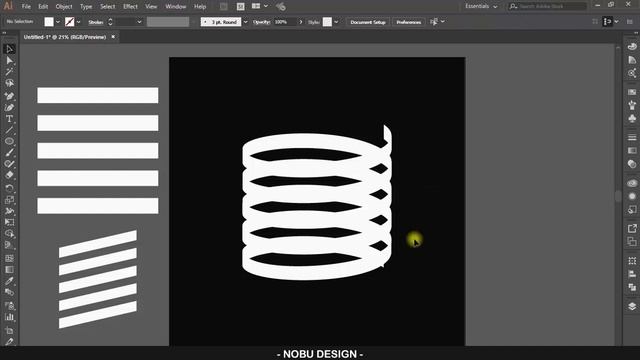Select the Curvature tool
Viewport: 640px width, 360px height.
click(x=9, y=108)
